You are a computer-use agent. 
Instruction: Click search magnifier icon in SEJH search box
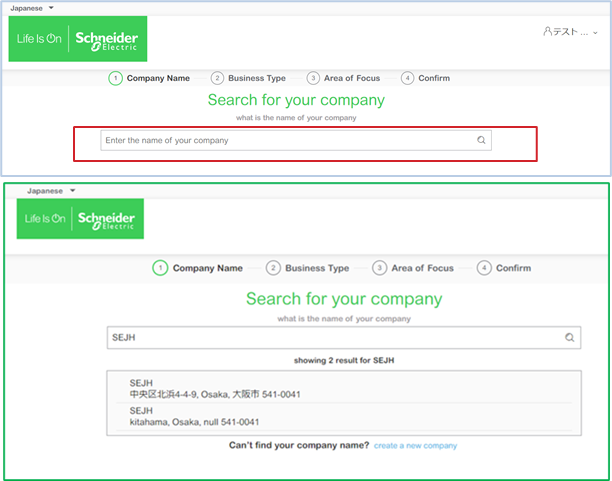(569, 337)
